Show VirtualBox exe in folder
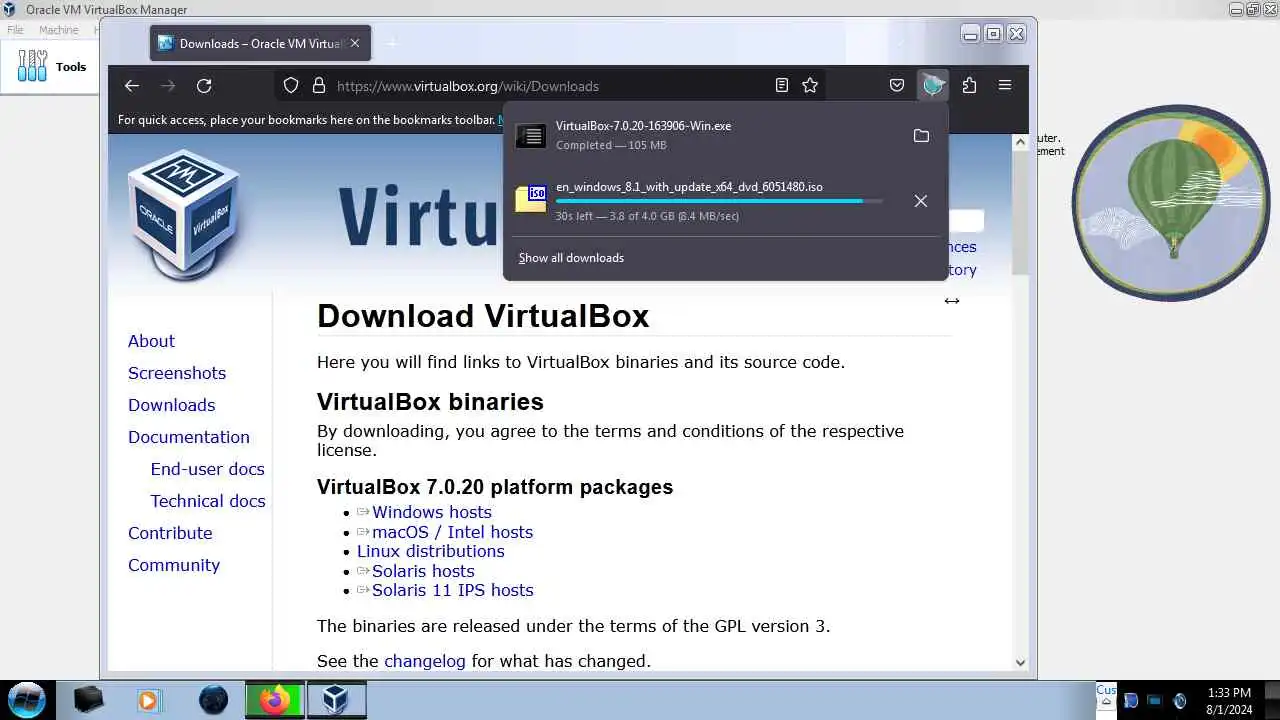Viewport: 1280px width, 720px height. point(922,135)
